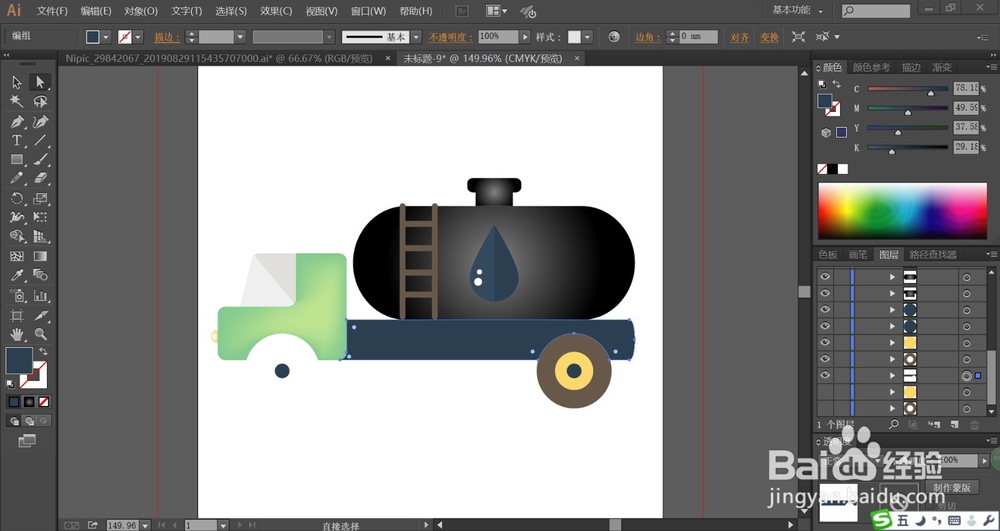Viewport: 1000px width, 531px height.
Task: Click locate object magnifier in Layers panel
Action: (893, 425)
